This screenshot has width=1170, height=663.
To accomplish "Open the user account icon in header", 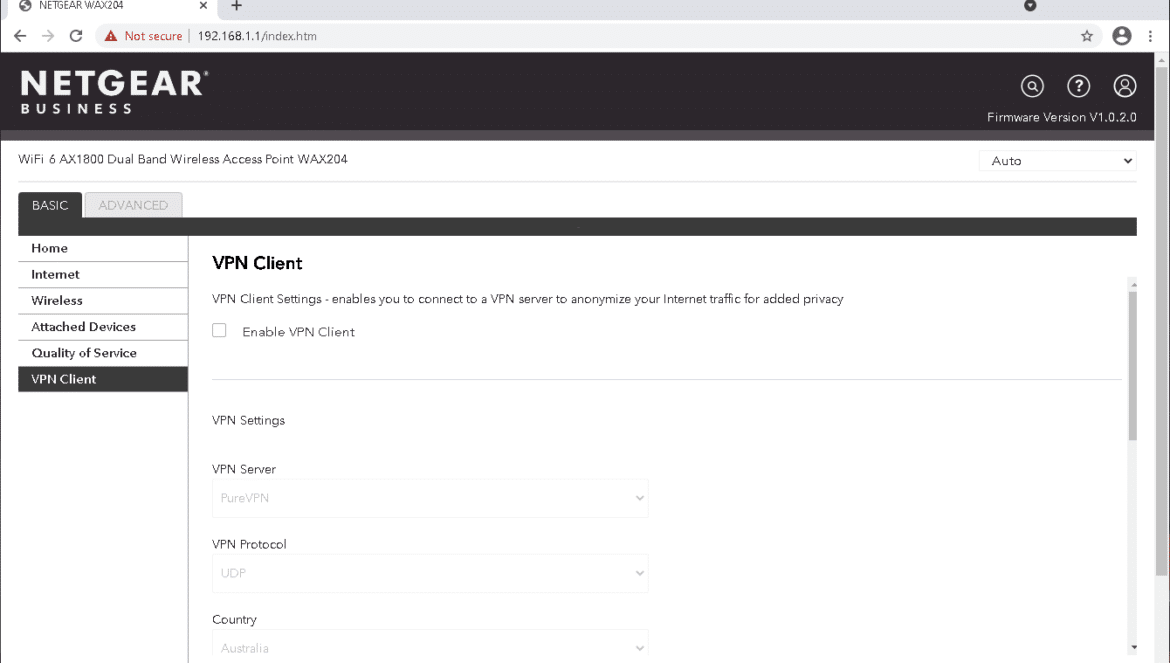I will [x=1124, y=87].
